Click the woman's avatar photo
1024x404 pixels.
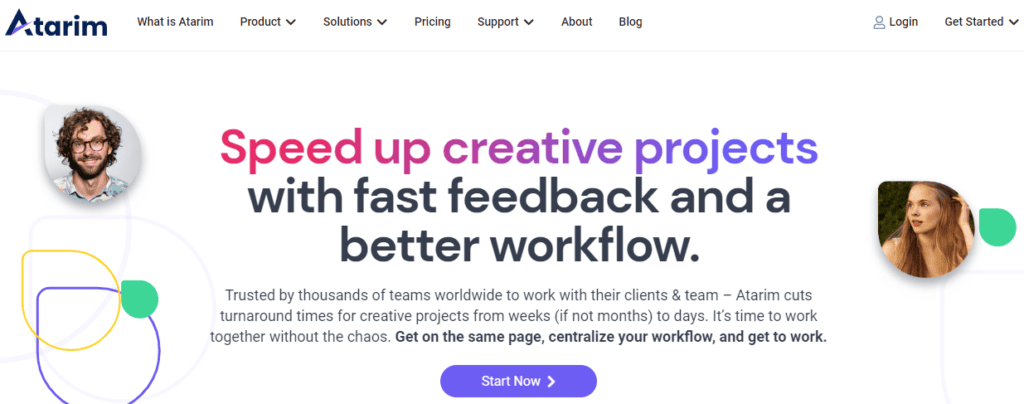tap(924, 226)
